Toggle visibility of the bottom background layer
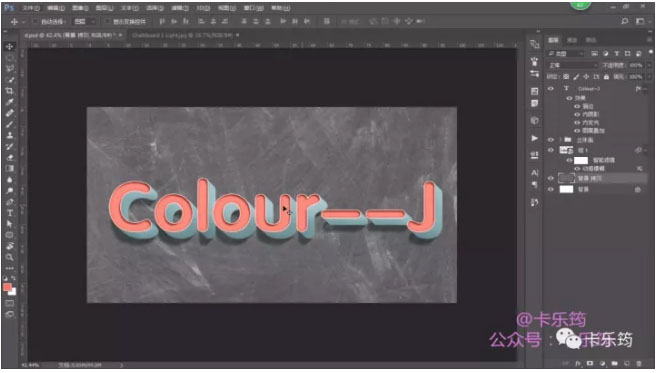Viewport: 658px width, 373px height. 551,189
